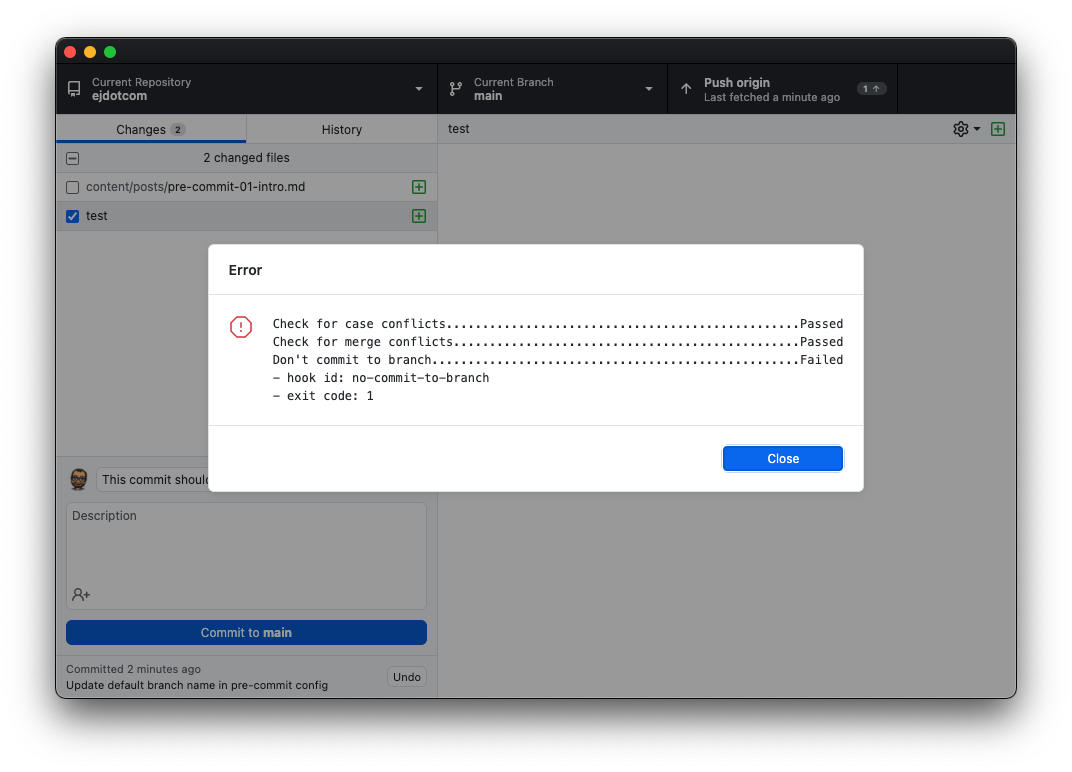
Task: Open the diff settings gear dropdown
Action: [x=965, y=129]
